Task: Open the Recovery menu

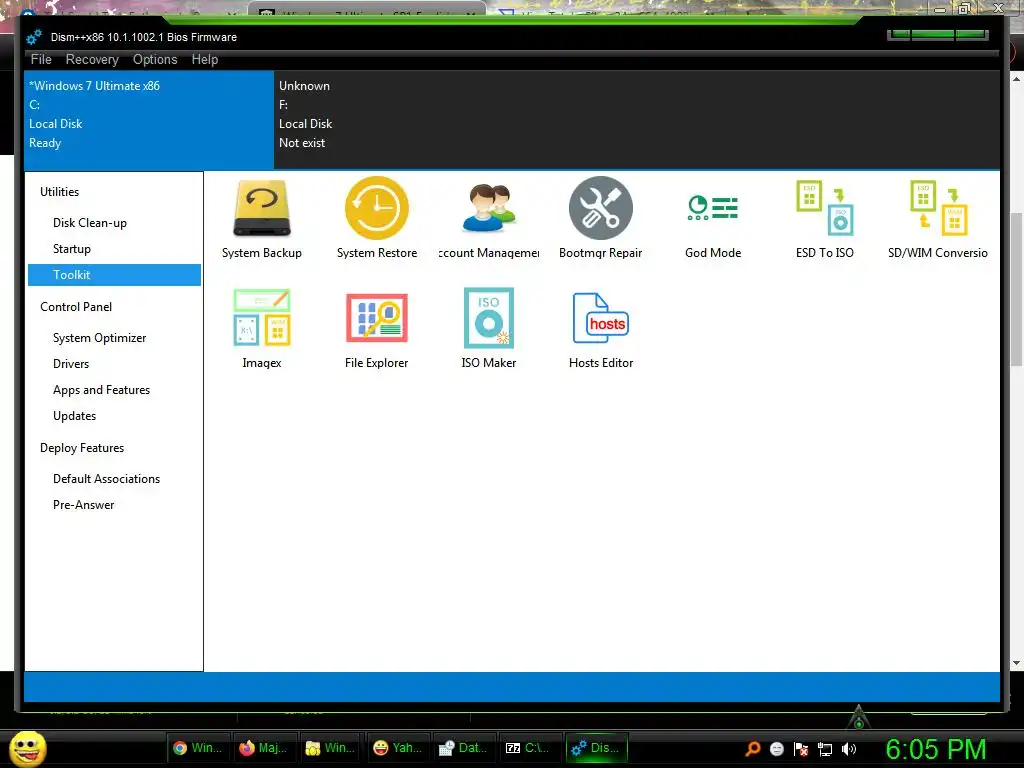Action: click(x=92, y=59)
